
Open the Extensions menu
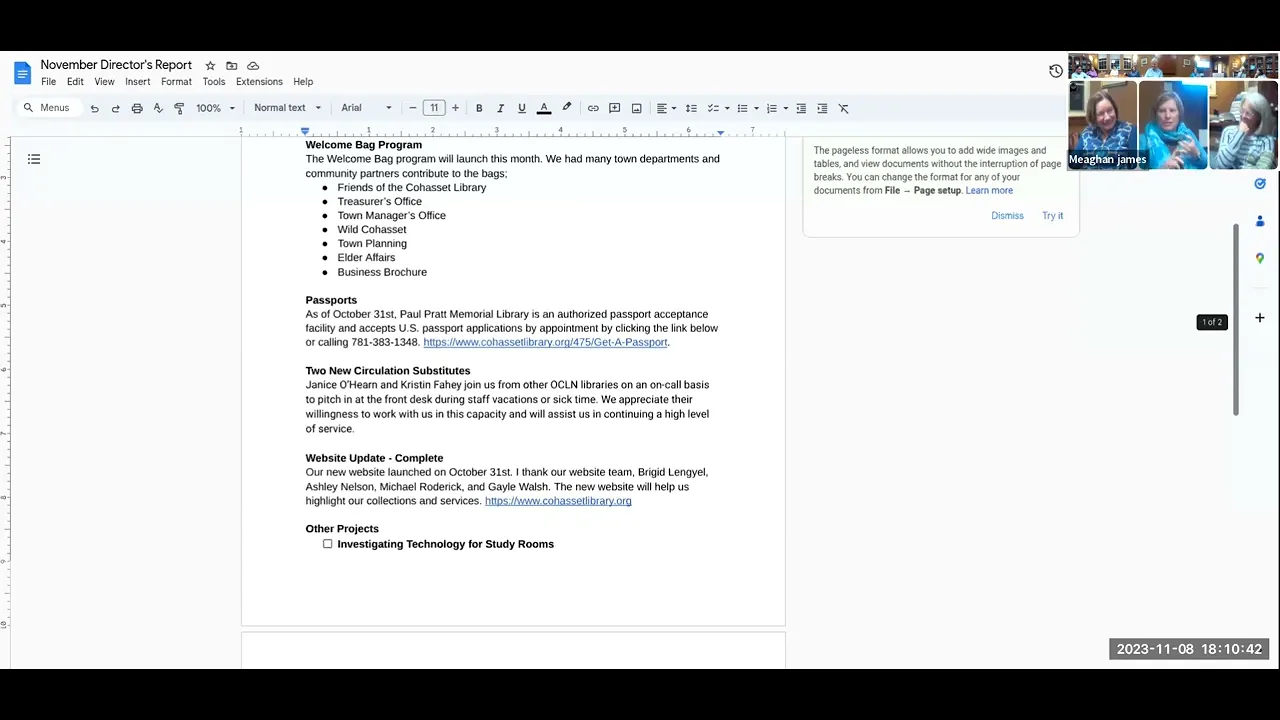point(259,82)
